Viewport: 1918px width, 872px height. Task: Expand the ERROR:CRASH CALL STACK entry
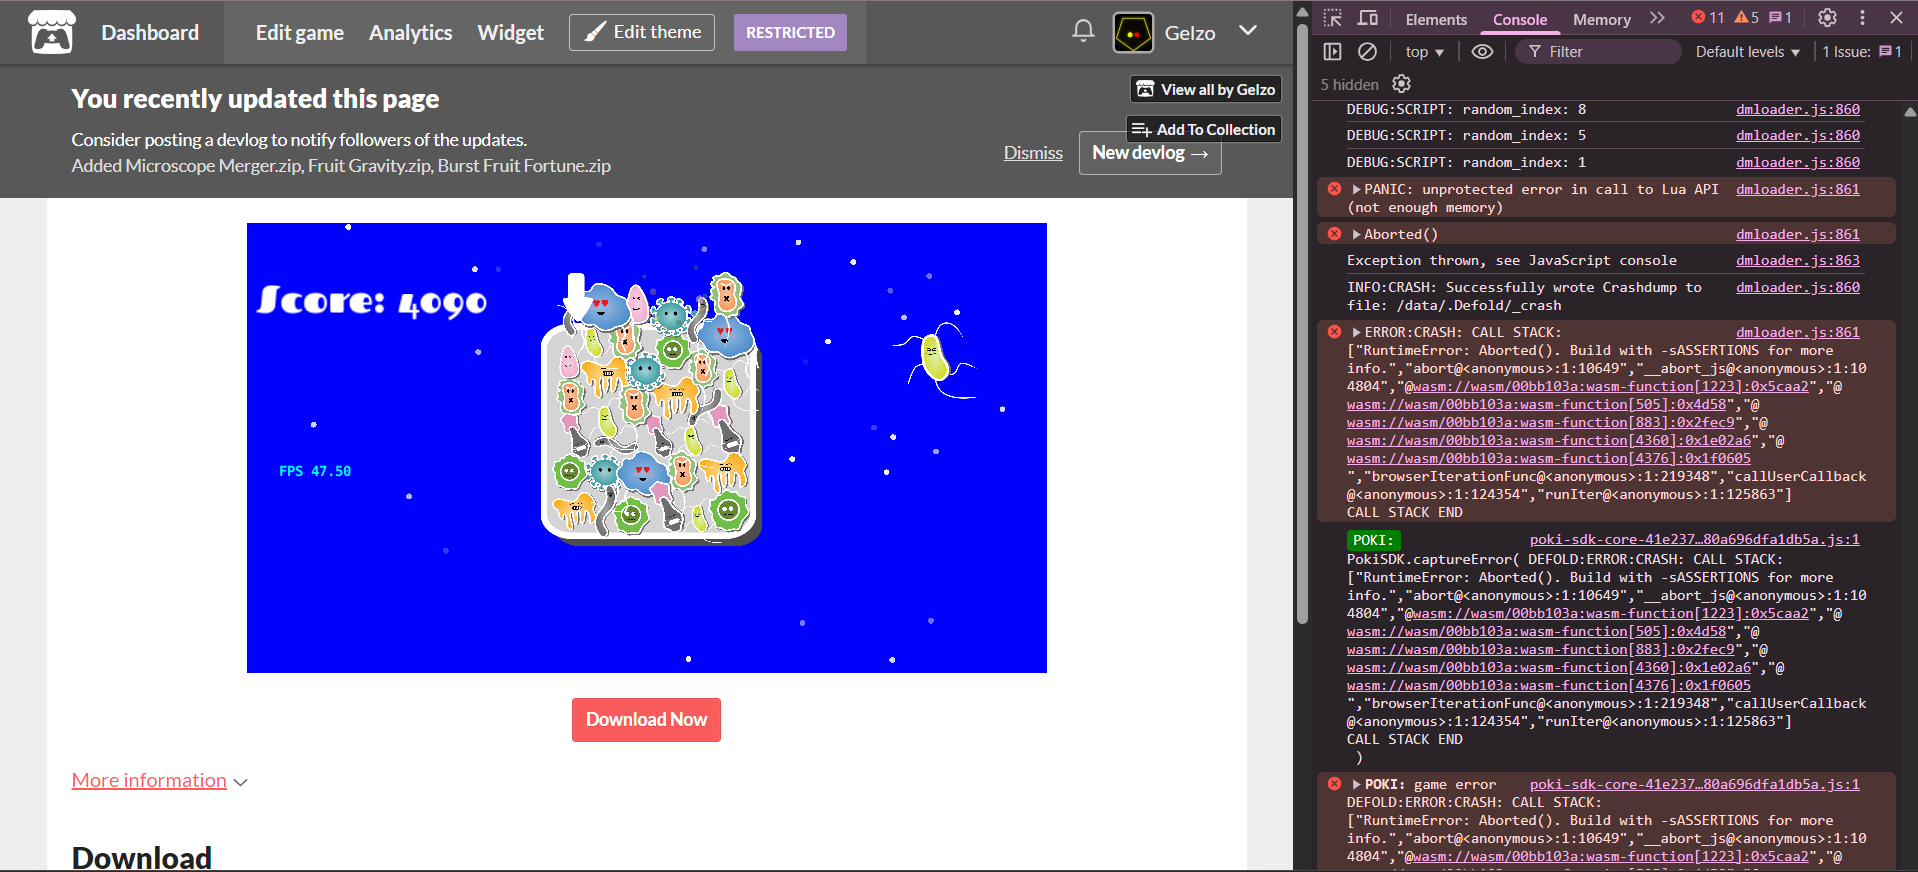[x=1356, y=332]
